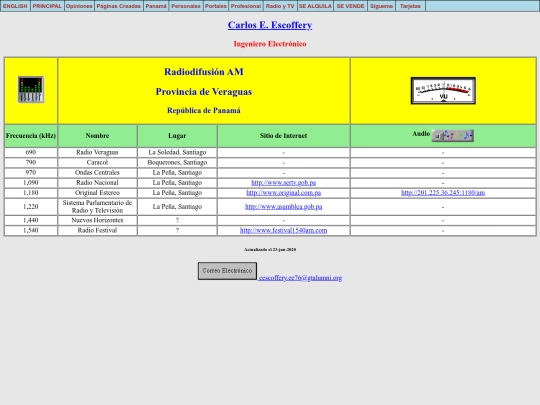Viewport: 540px width, 405px height.
Task: Click the Caracol name cell
Action: [97, 162]
